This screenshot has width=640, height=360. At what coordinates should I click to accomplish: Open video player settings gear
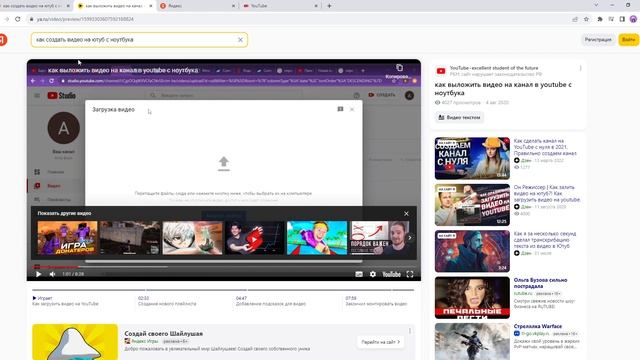click(x=373, y=274)
